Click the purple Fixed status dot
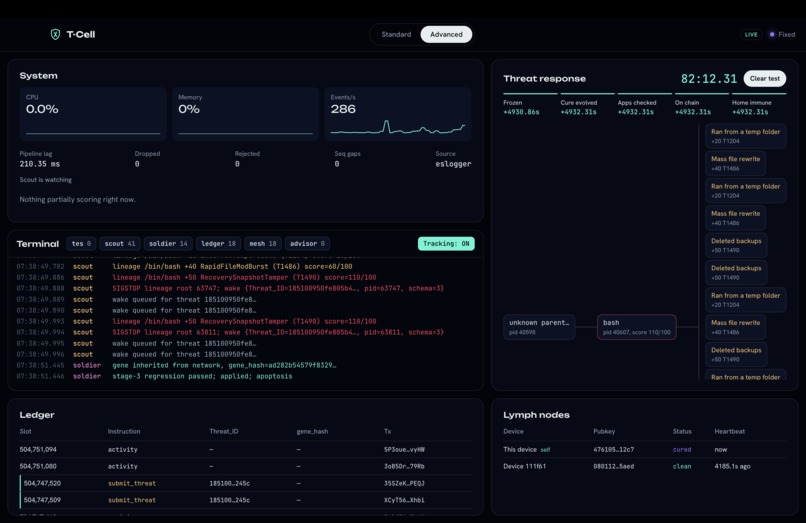The image size is (806, 523). [772, 34]
